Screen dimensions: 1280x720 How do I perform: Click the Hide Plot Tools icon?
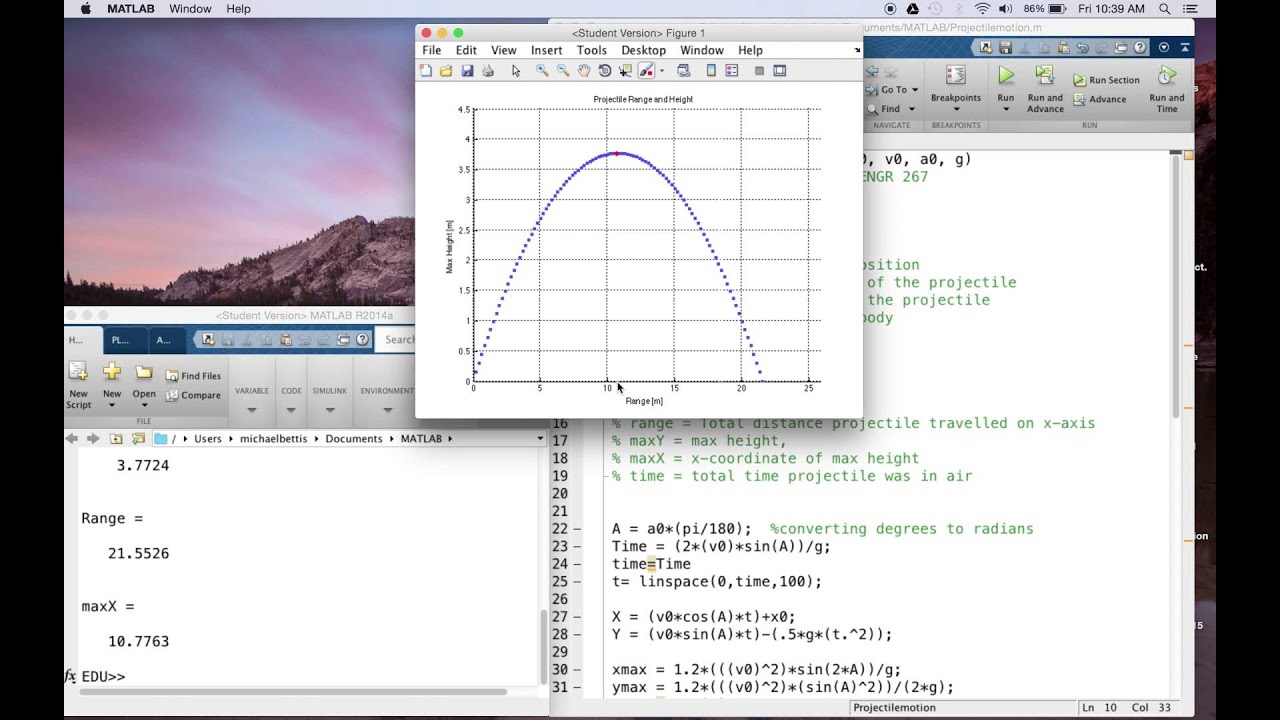pos(759,71)
